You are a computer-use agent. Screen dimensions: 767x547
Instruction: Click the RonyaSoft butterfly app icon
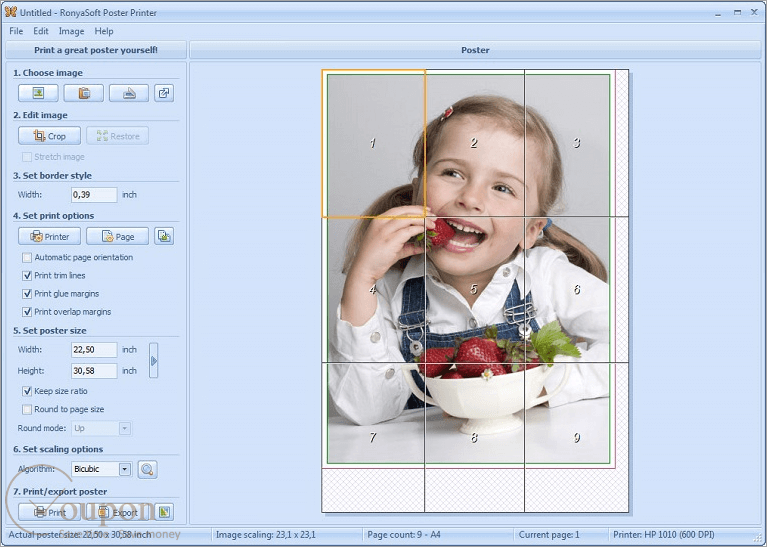(10, 12)
